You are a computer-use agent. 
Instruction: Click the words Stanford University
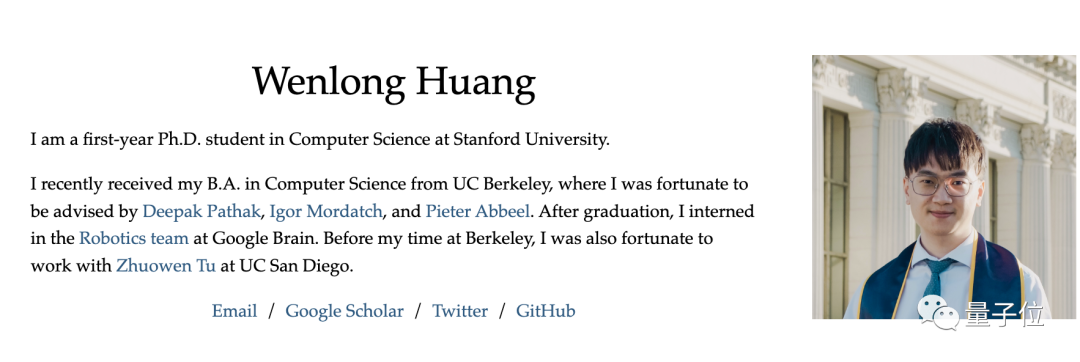(x=531, y=140)
